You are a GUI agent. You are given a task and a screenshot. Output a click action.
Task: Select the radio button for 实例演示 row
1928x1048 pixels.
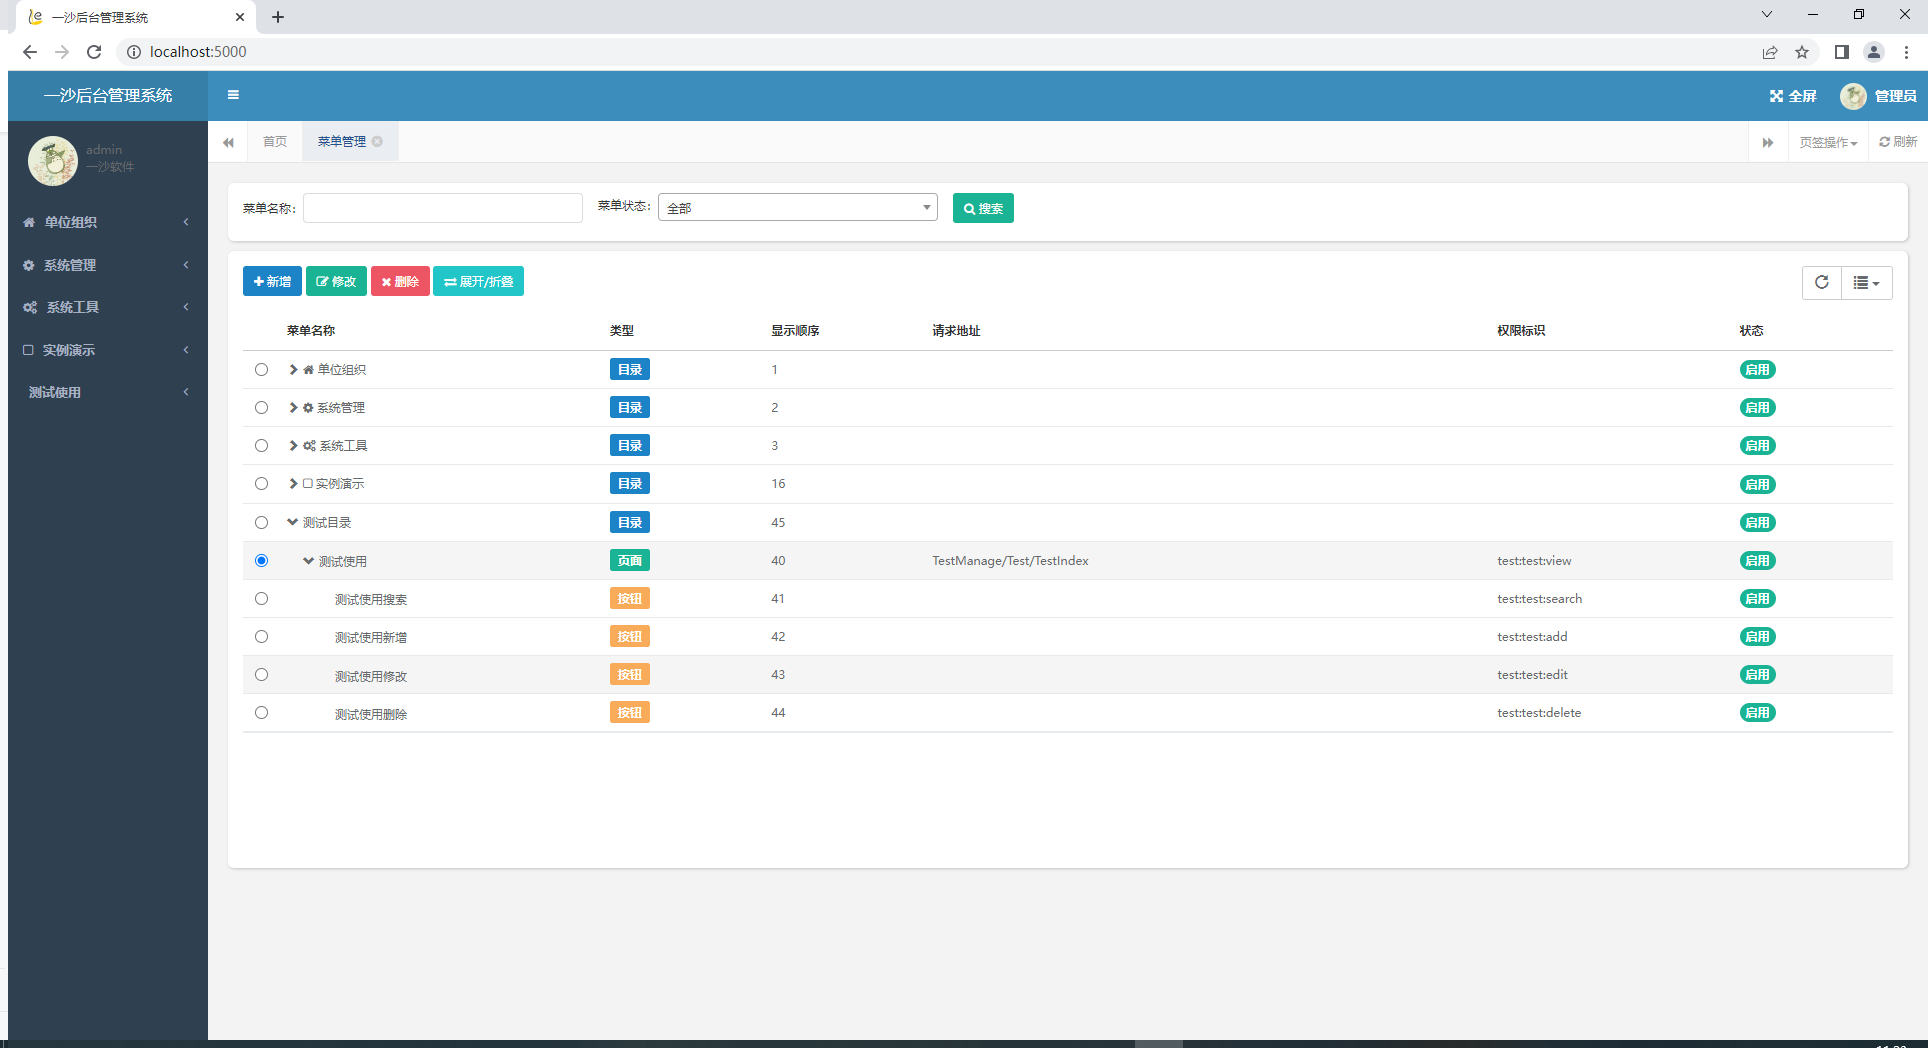(261, 483)
